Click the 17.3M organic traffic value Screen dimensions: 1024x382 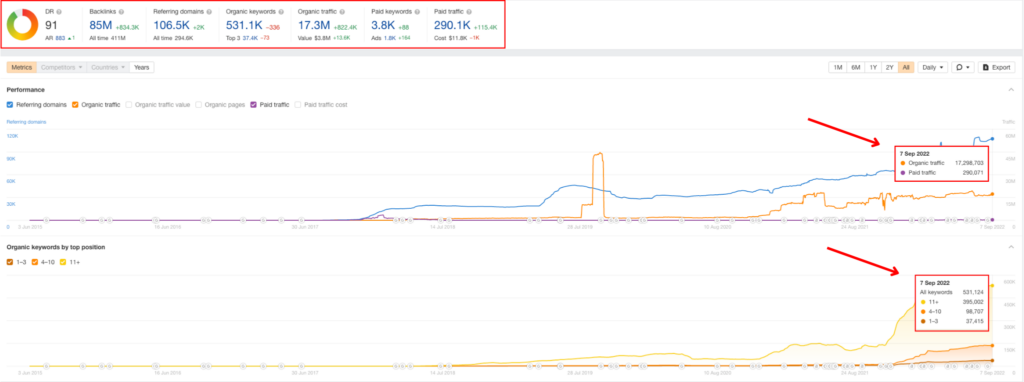pyautogui.click(x=313, y=25)
